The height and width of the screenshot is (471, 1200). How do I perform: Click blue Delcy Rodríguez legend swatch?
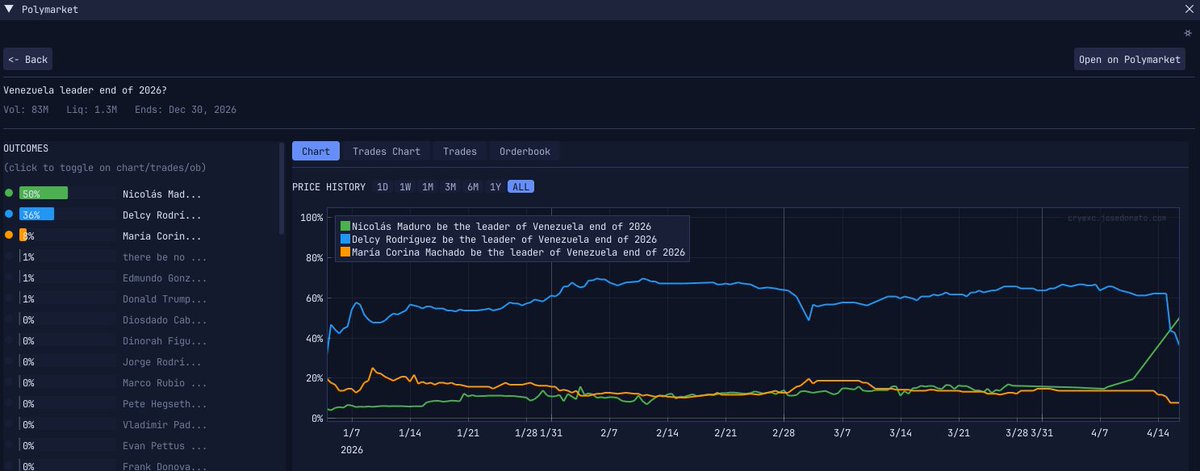click(x=346, y=239)
